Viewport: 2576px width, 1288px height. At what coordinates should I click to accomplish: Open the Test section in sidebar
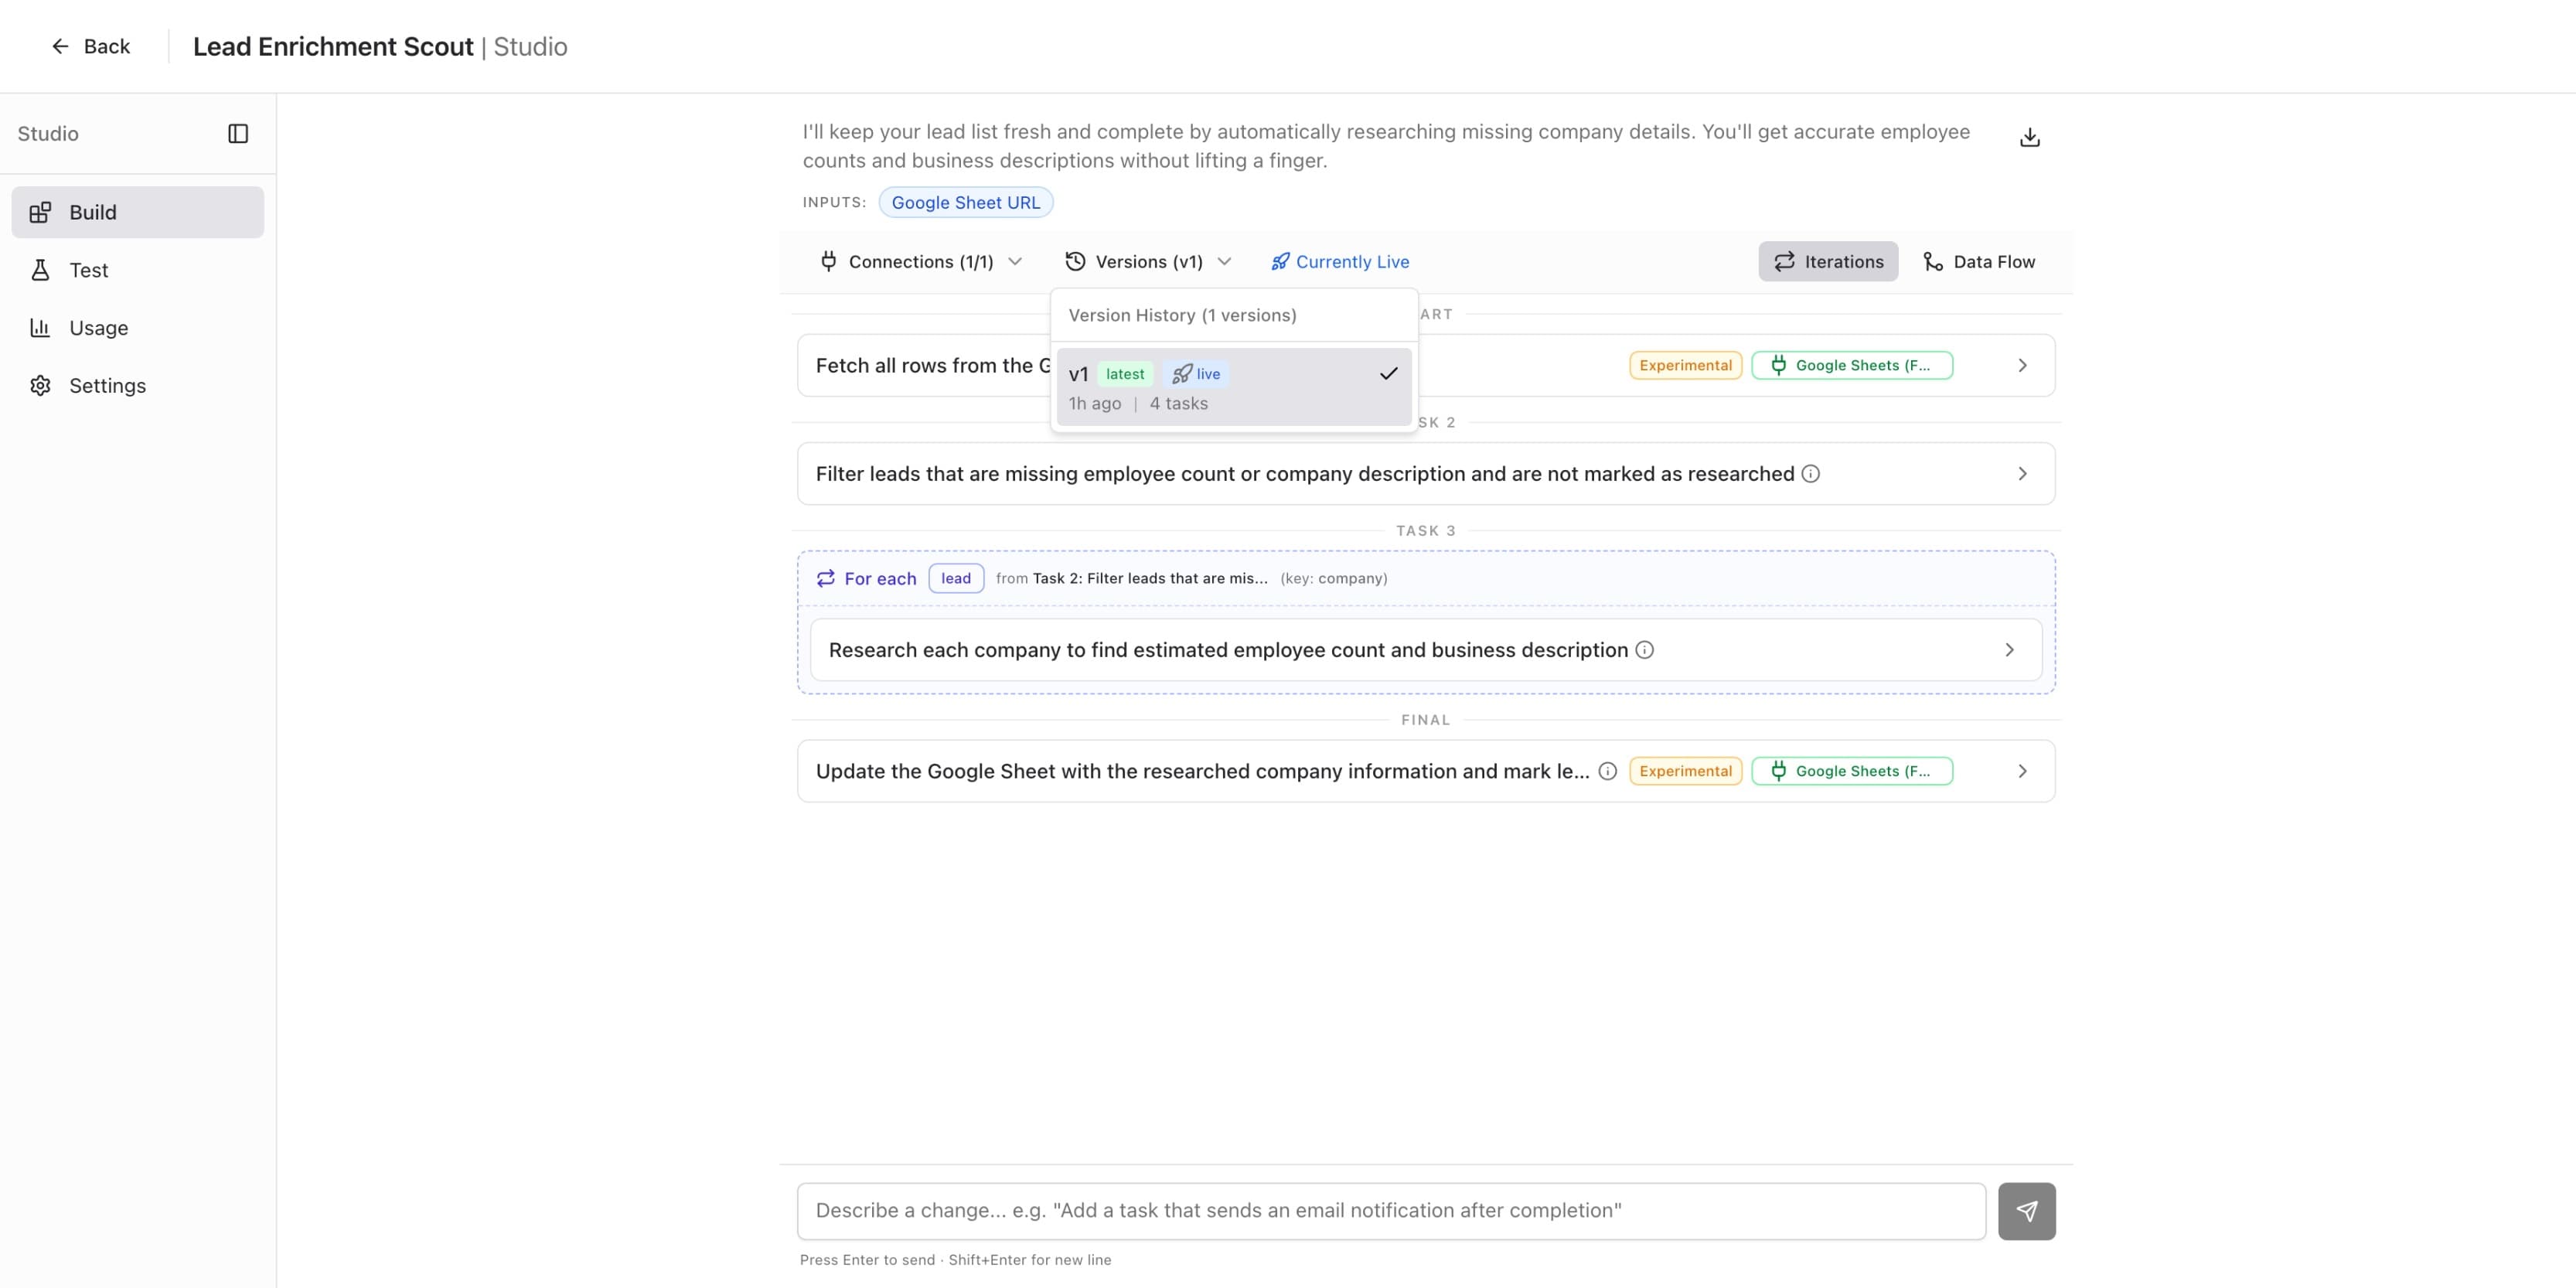[x=88, y=270]
